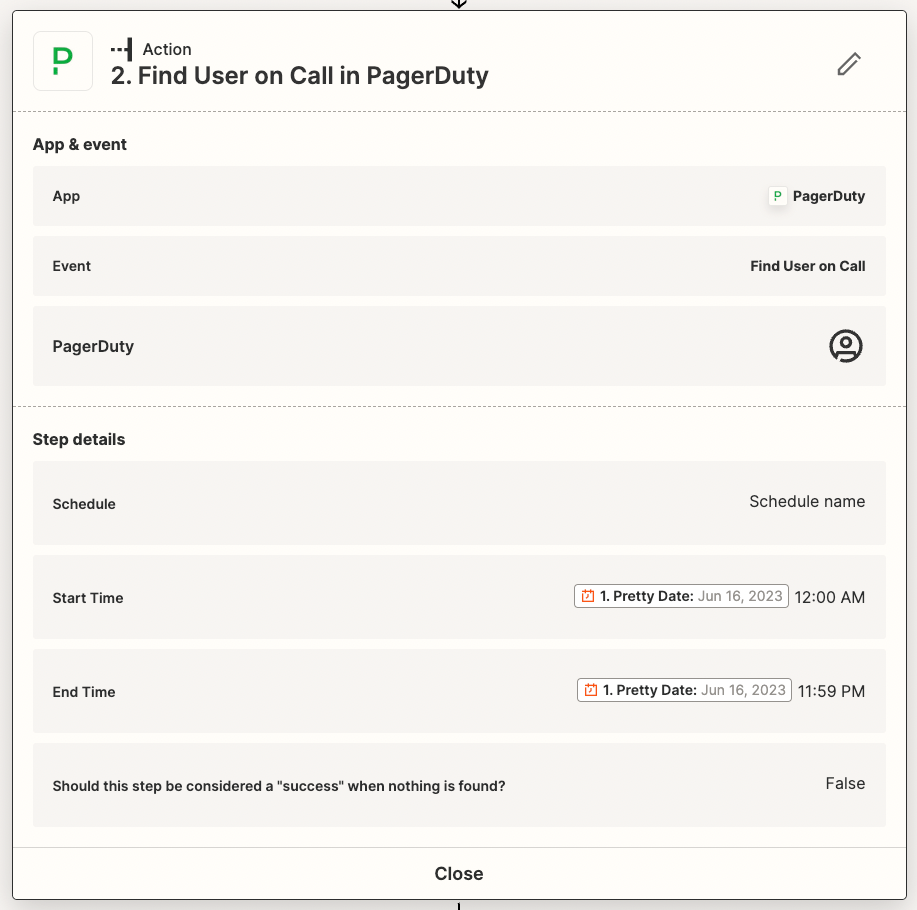Click the PagerDuty logo in the header
This screenshot has height=910, width=917.
[63, 61]
